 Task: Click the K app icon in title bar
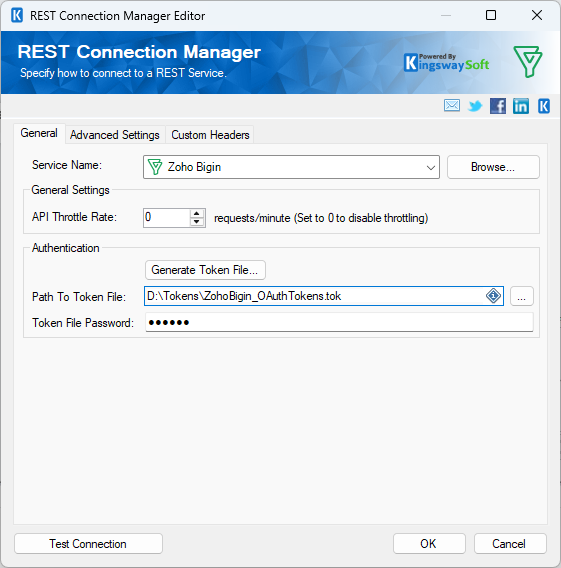coord(17,16)
